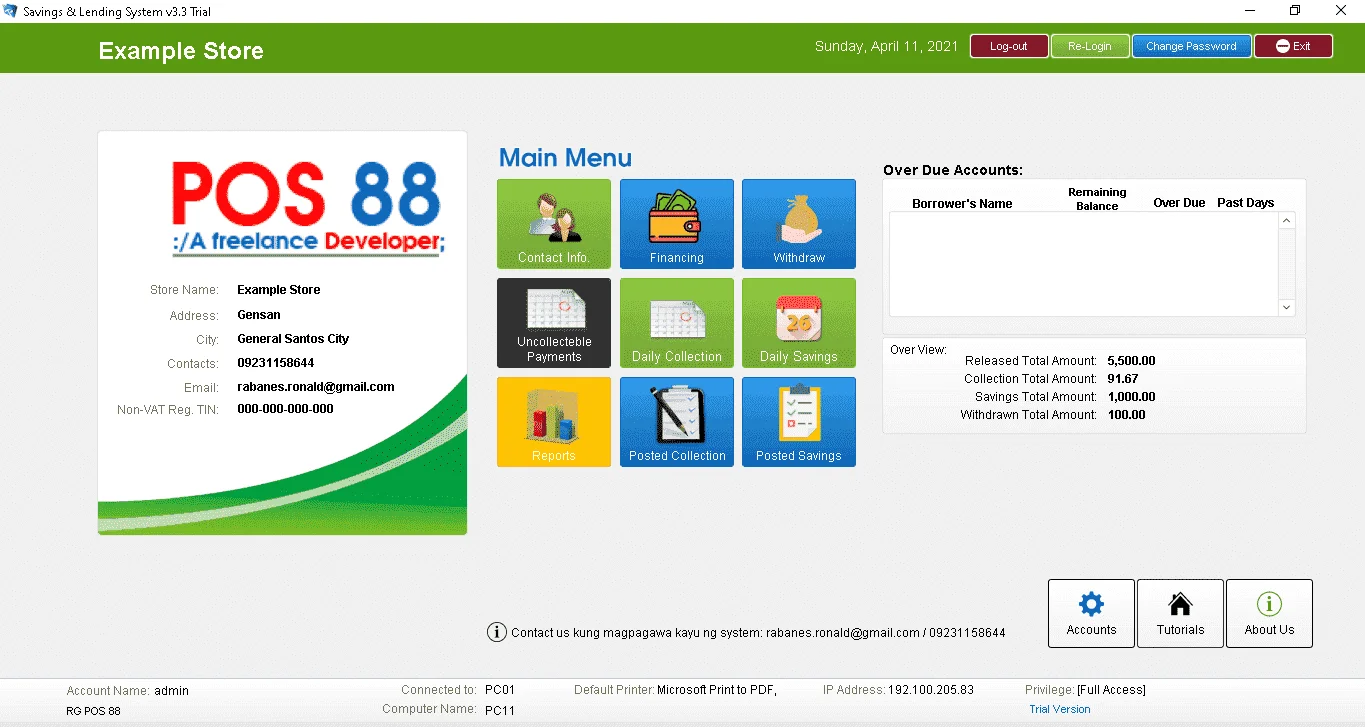1365x727 pixels.
Task: Click the TIN value 000-000-000-000
Action: [x=285, y=409]
